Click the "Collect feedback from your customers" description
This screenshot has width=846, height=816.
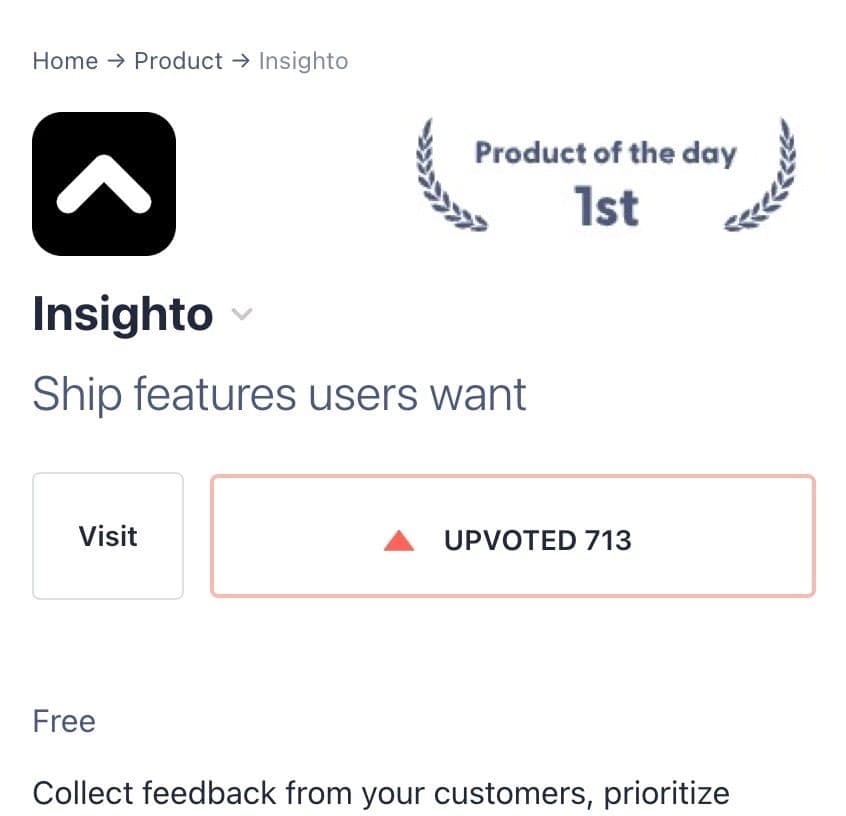pos(380,793)
